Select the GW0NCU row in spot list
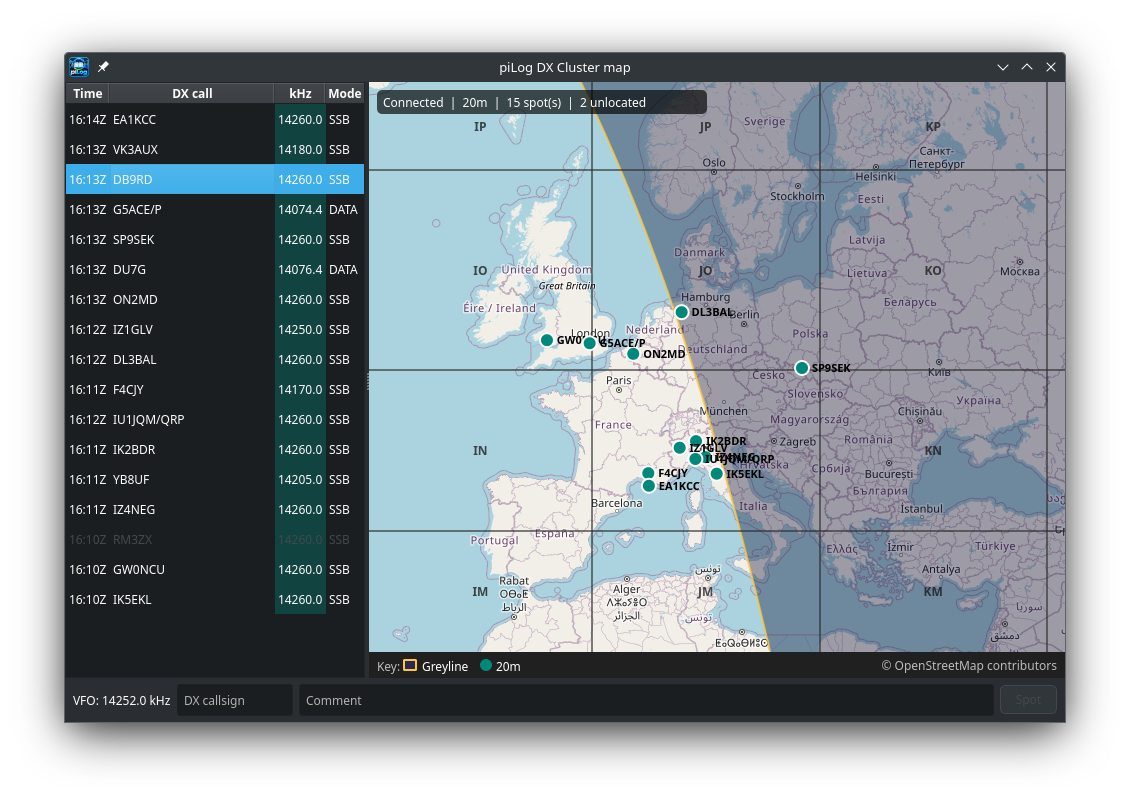The height and width of the screenshot is (799, 1130). [x=215, y=570]
